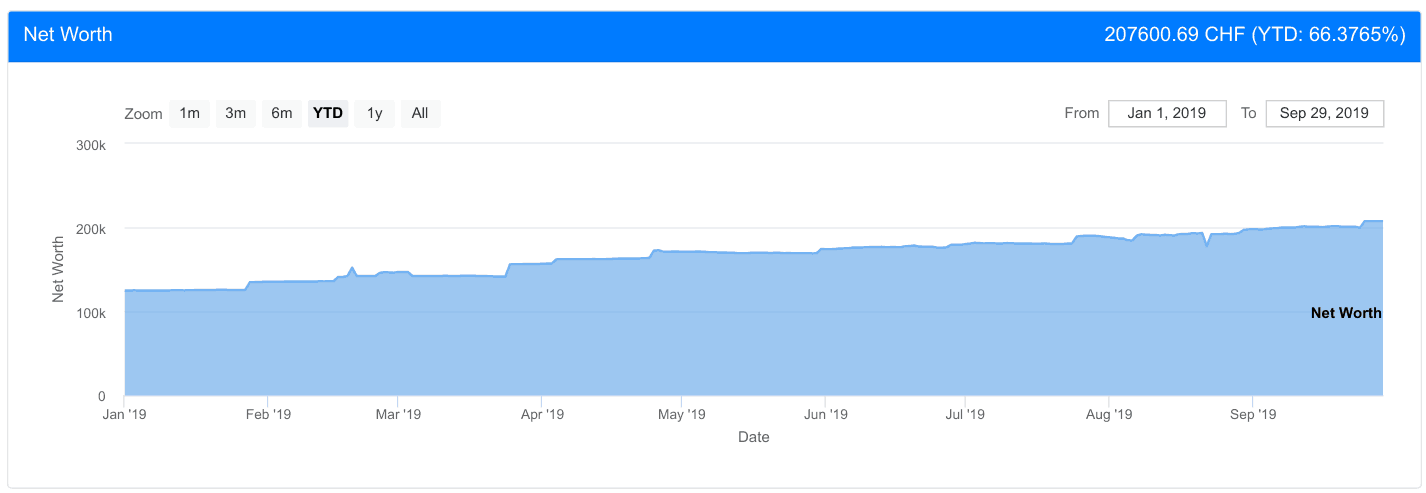The height and width of the screenshot is (493, 1426).
Task: Click the Net Worth panel header title
Action: (x=68, y=34)
